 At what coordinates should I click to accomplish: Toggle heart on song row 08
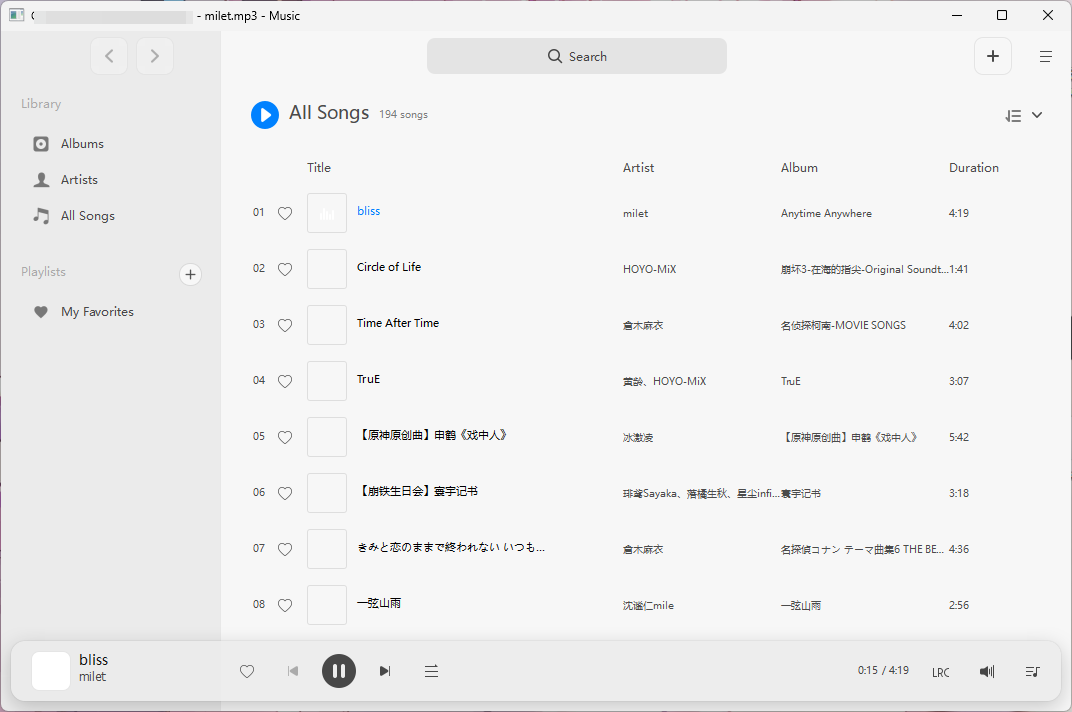[285, 606]
